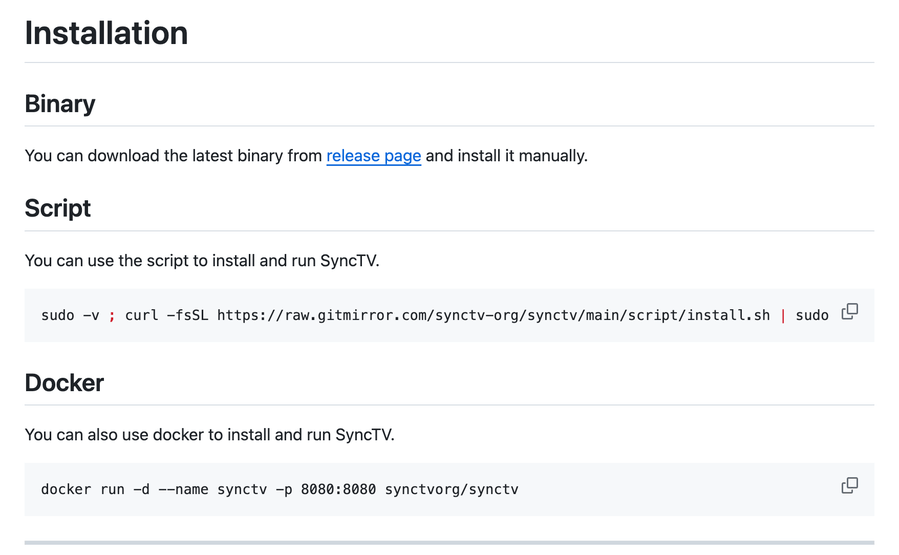Screen dimensions: 899x555
Task: Copy the docker run command
Action: coord(849,486)
